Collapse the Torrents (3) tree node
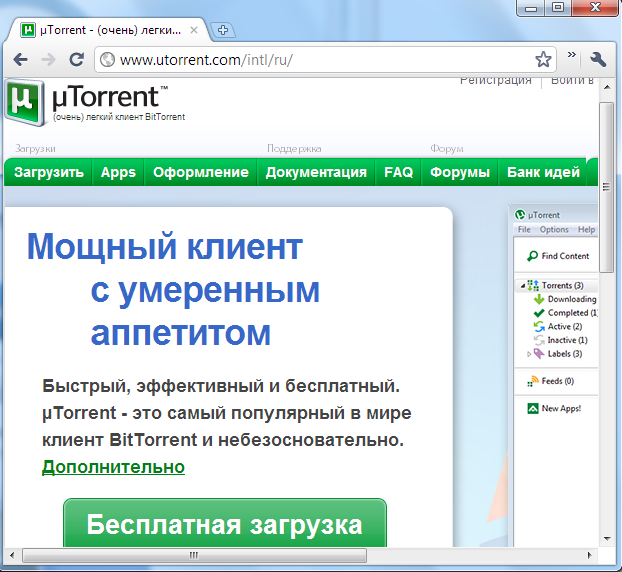 tap(523, 286)
